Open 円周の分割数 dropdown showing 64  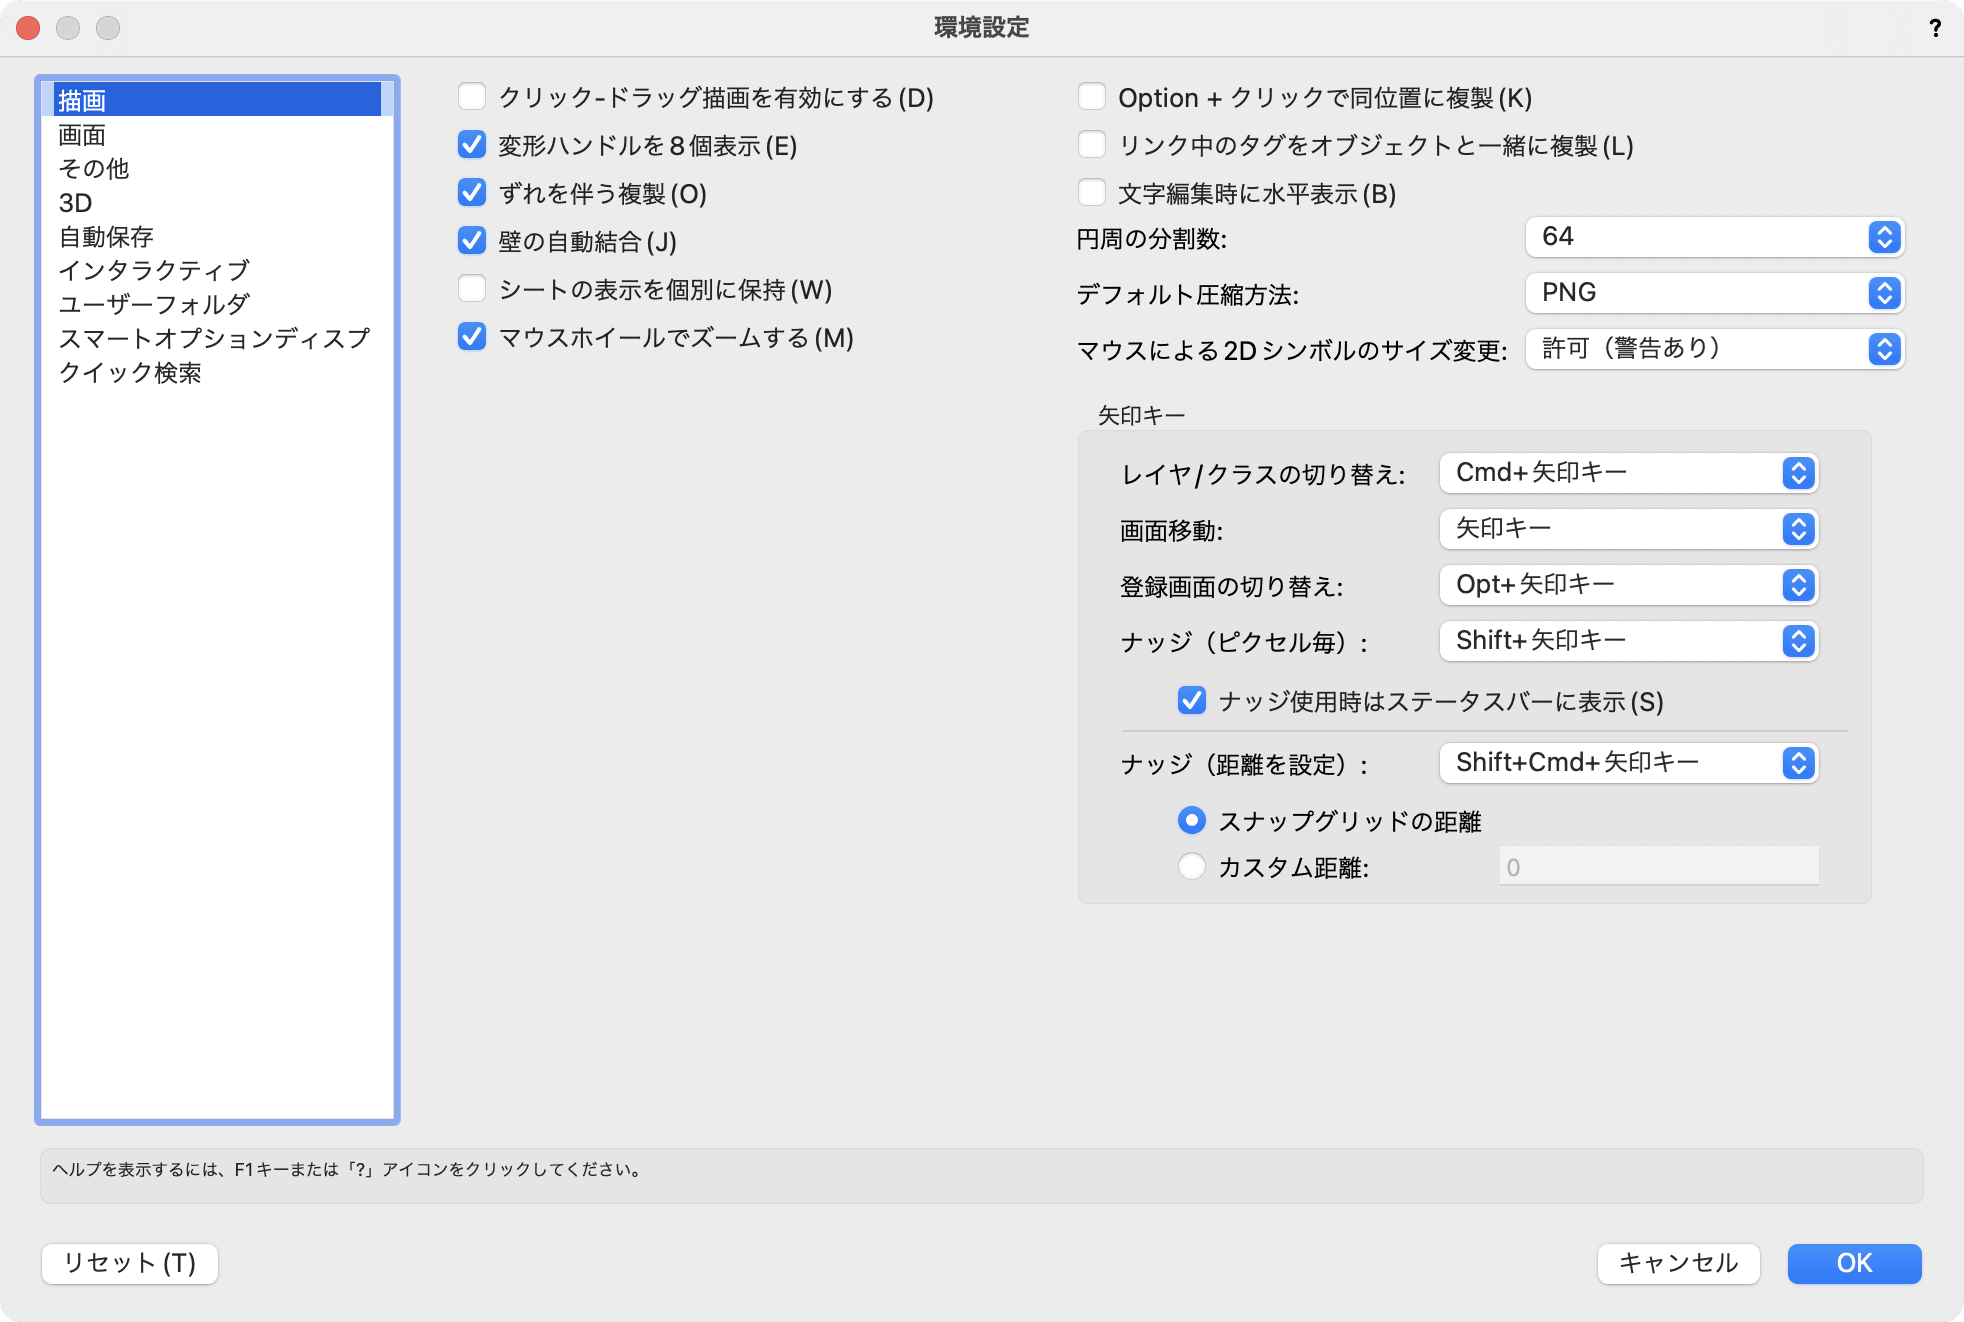click(x=1714, y=237)
